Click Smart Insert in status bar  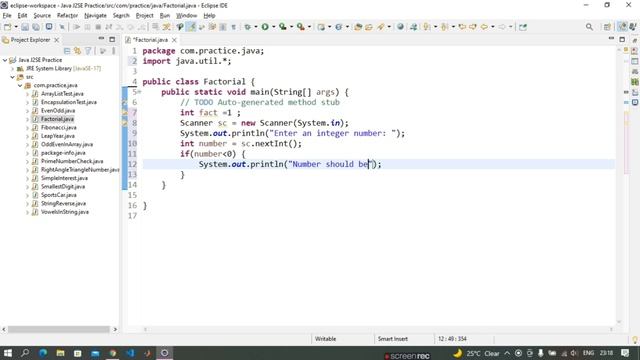point(393,339)
